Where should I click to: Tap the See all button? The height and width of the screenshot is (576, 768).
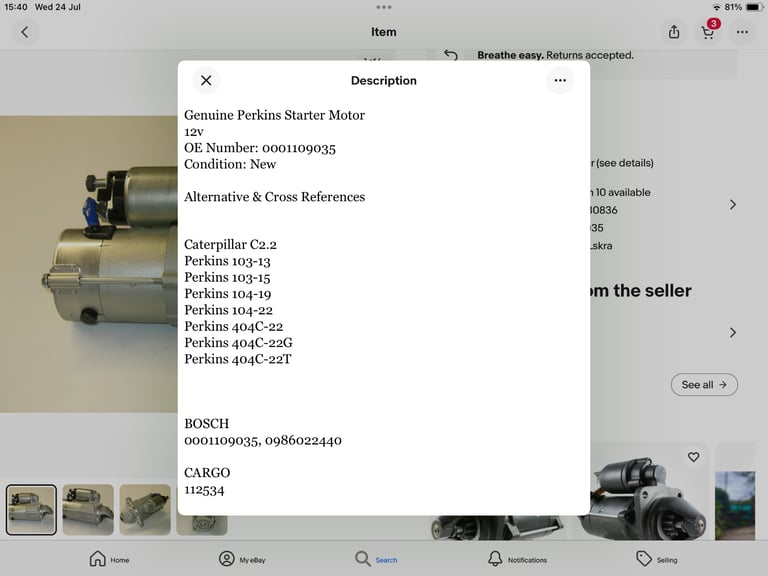click(x=704, y=384)
